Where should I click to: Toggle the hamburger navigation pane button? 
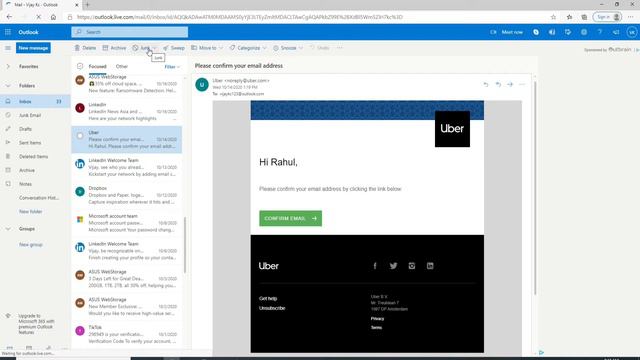click(8, 48)
